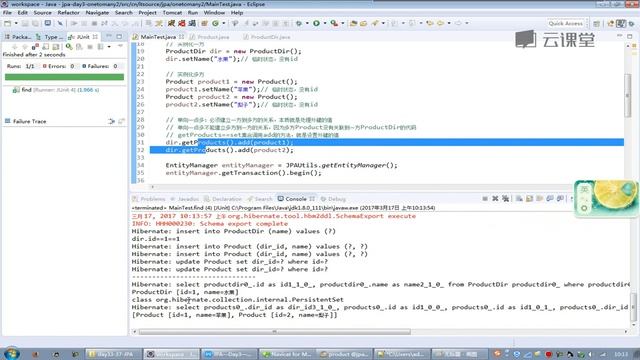Select the Next Failed Test arrow in JUnit
This screenshot has width=640, height=360.
(x=16, y=47)
